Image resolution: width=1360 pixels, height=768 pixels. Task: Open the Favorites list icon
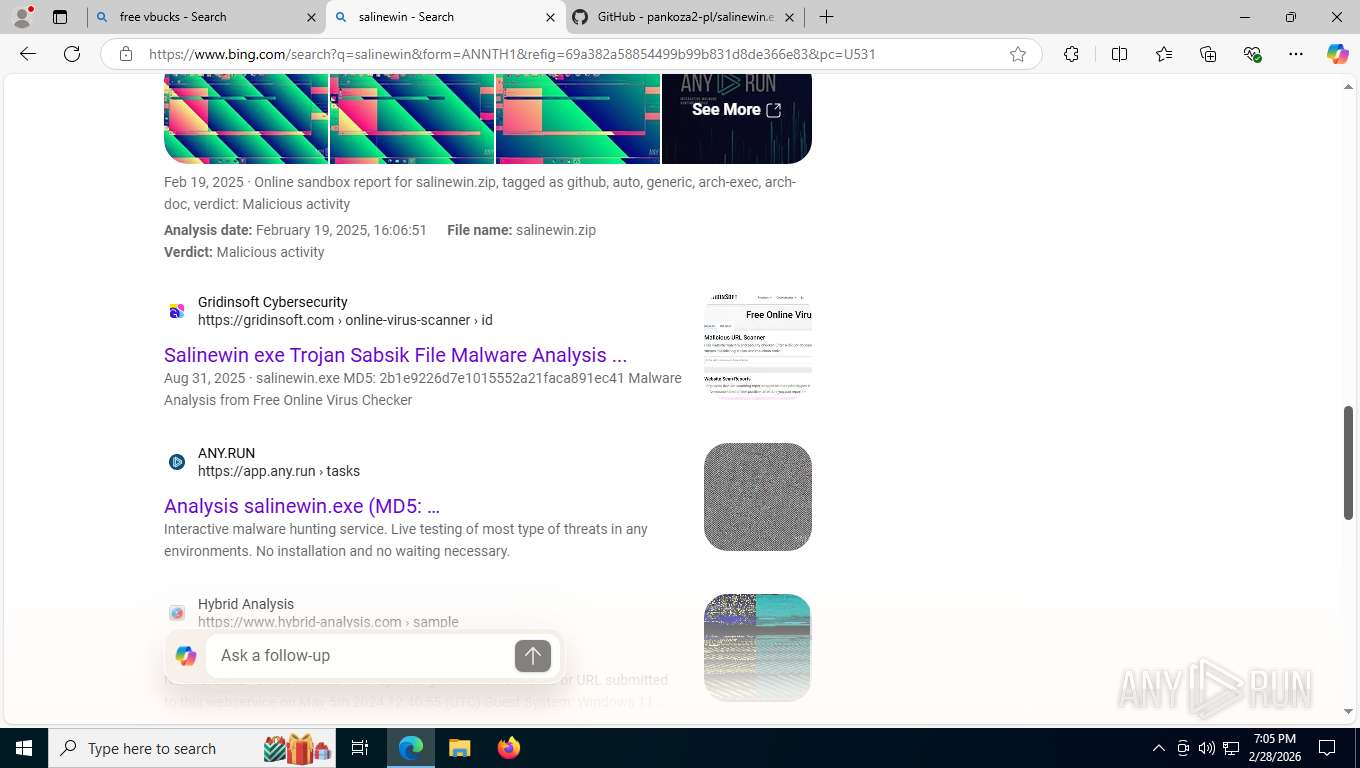pyautogui.click(x=1164, y=54)
